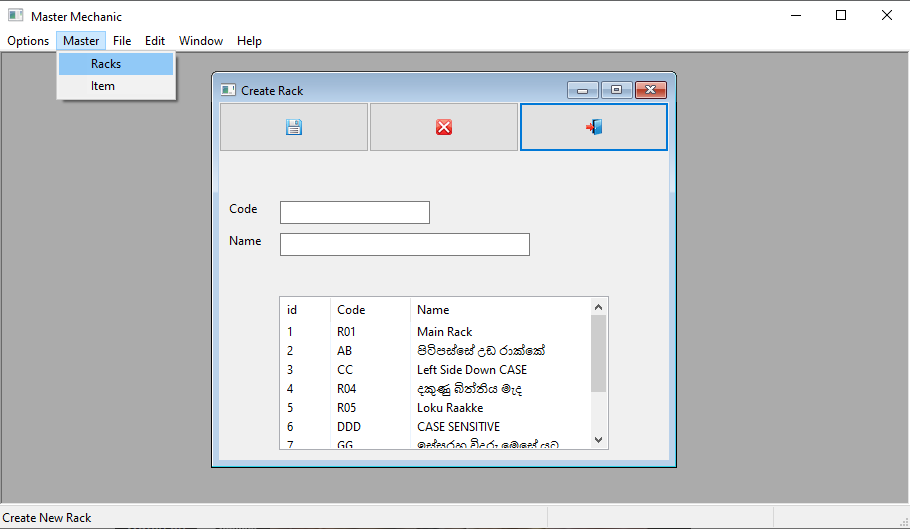Open the Master menu
This screenshot has width=910, height=529.
pos(81,41)
